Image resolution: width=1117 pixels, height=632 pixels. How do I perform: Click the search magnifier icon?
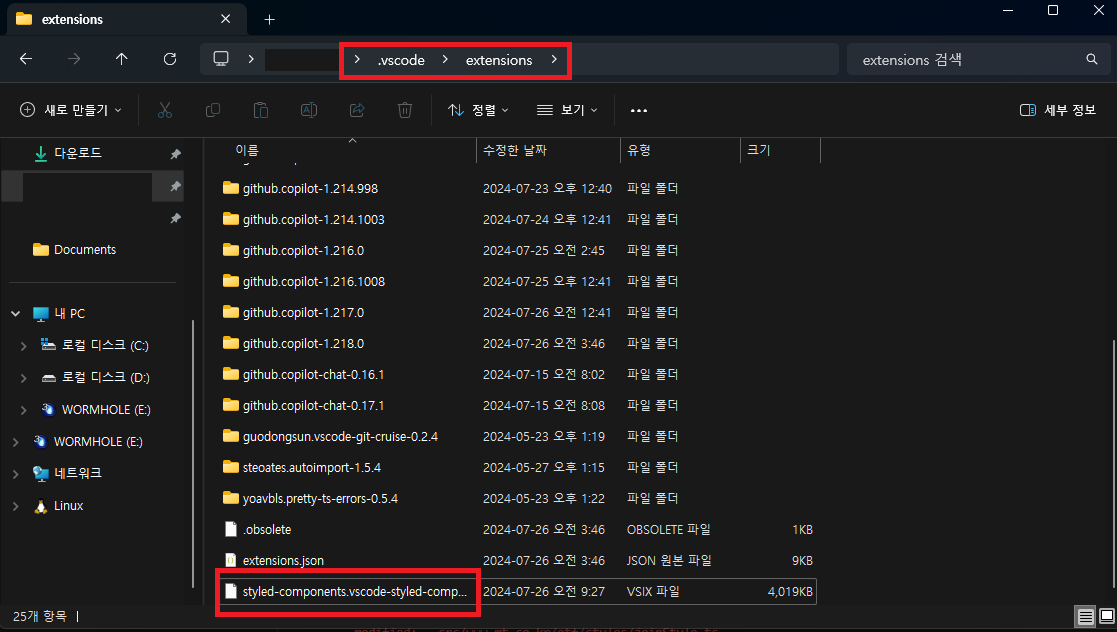click(1091, 59)
